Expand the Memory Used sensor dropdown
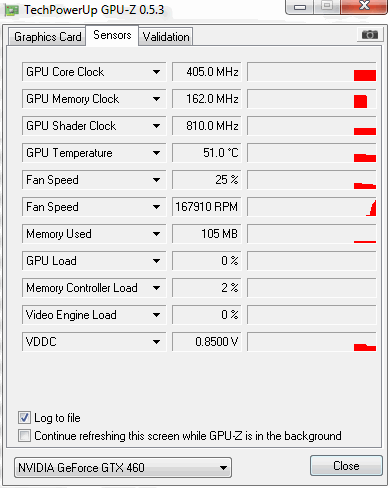Viewport: 390px width, 488px height. click(x=156, y=234)
